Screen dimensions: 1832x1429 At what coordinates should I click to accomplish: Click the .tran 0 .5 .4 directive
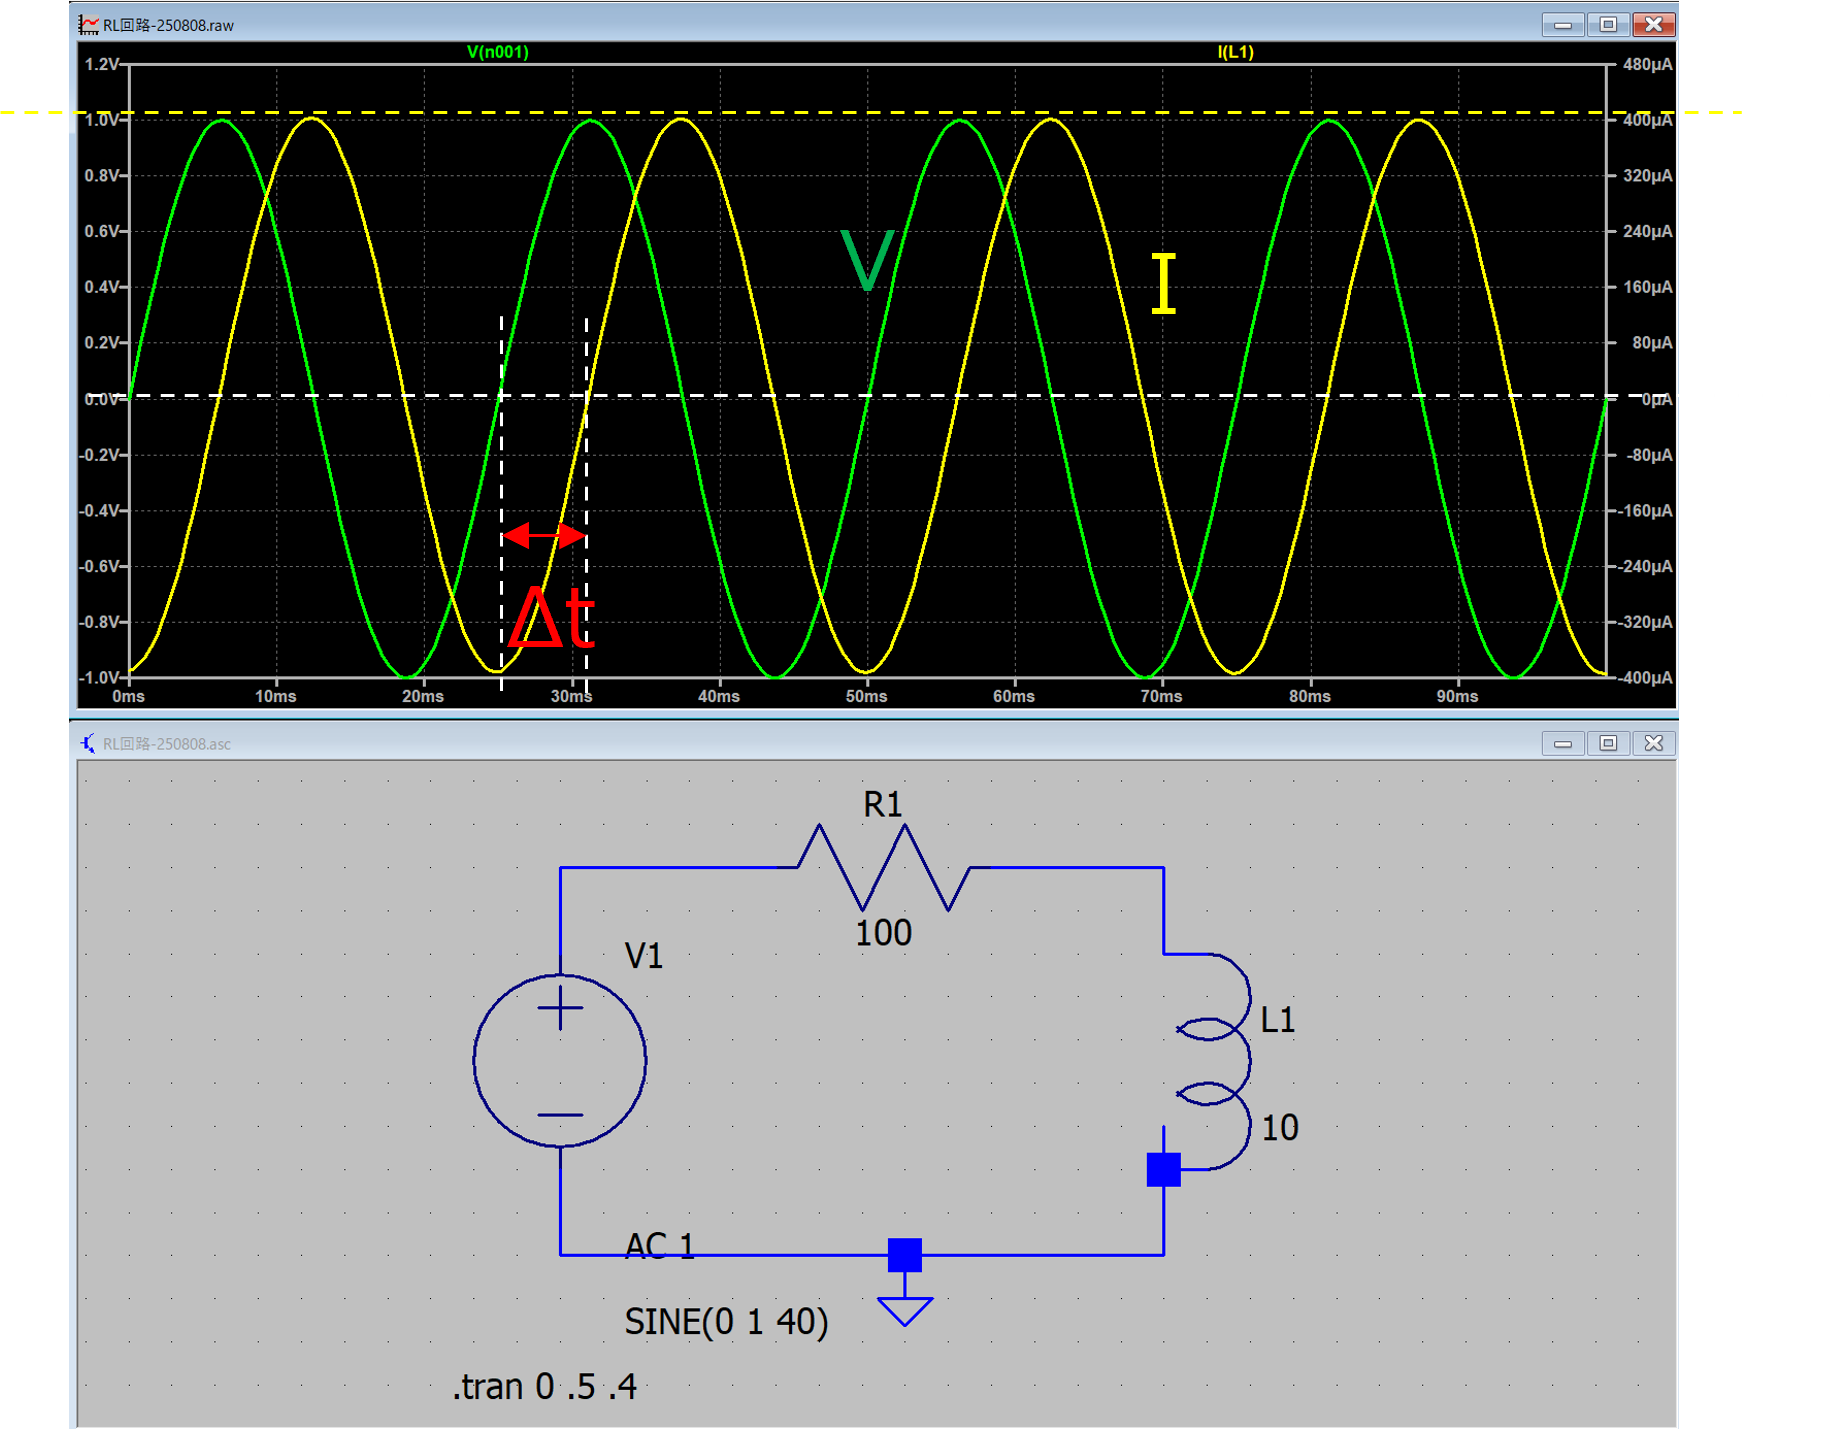(x=544, y=1387)
